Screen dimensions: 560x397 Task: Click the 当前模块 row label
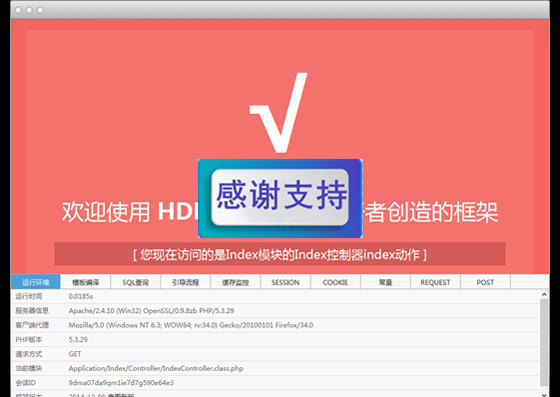tap(29, 368)
